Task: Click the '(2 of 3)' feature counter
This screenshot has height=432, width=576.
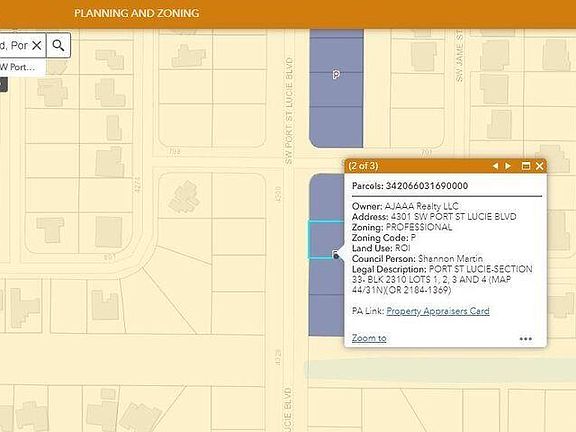Action: click(363, 166)
